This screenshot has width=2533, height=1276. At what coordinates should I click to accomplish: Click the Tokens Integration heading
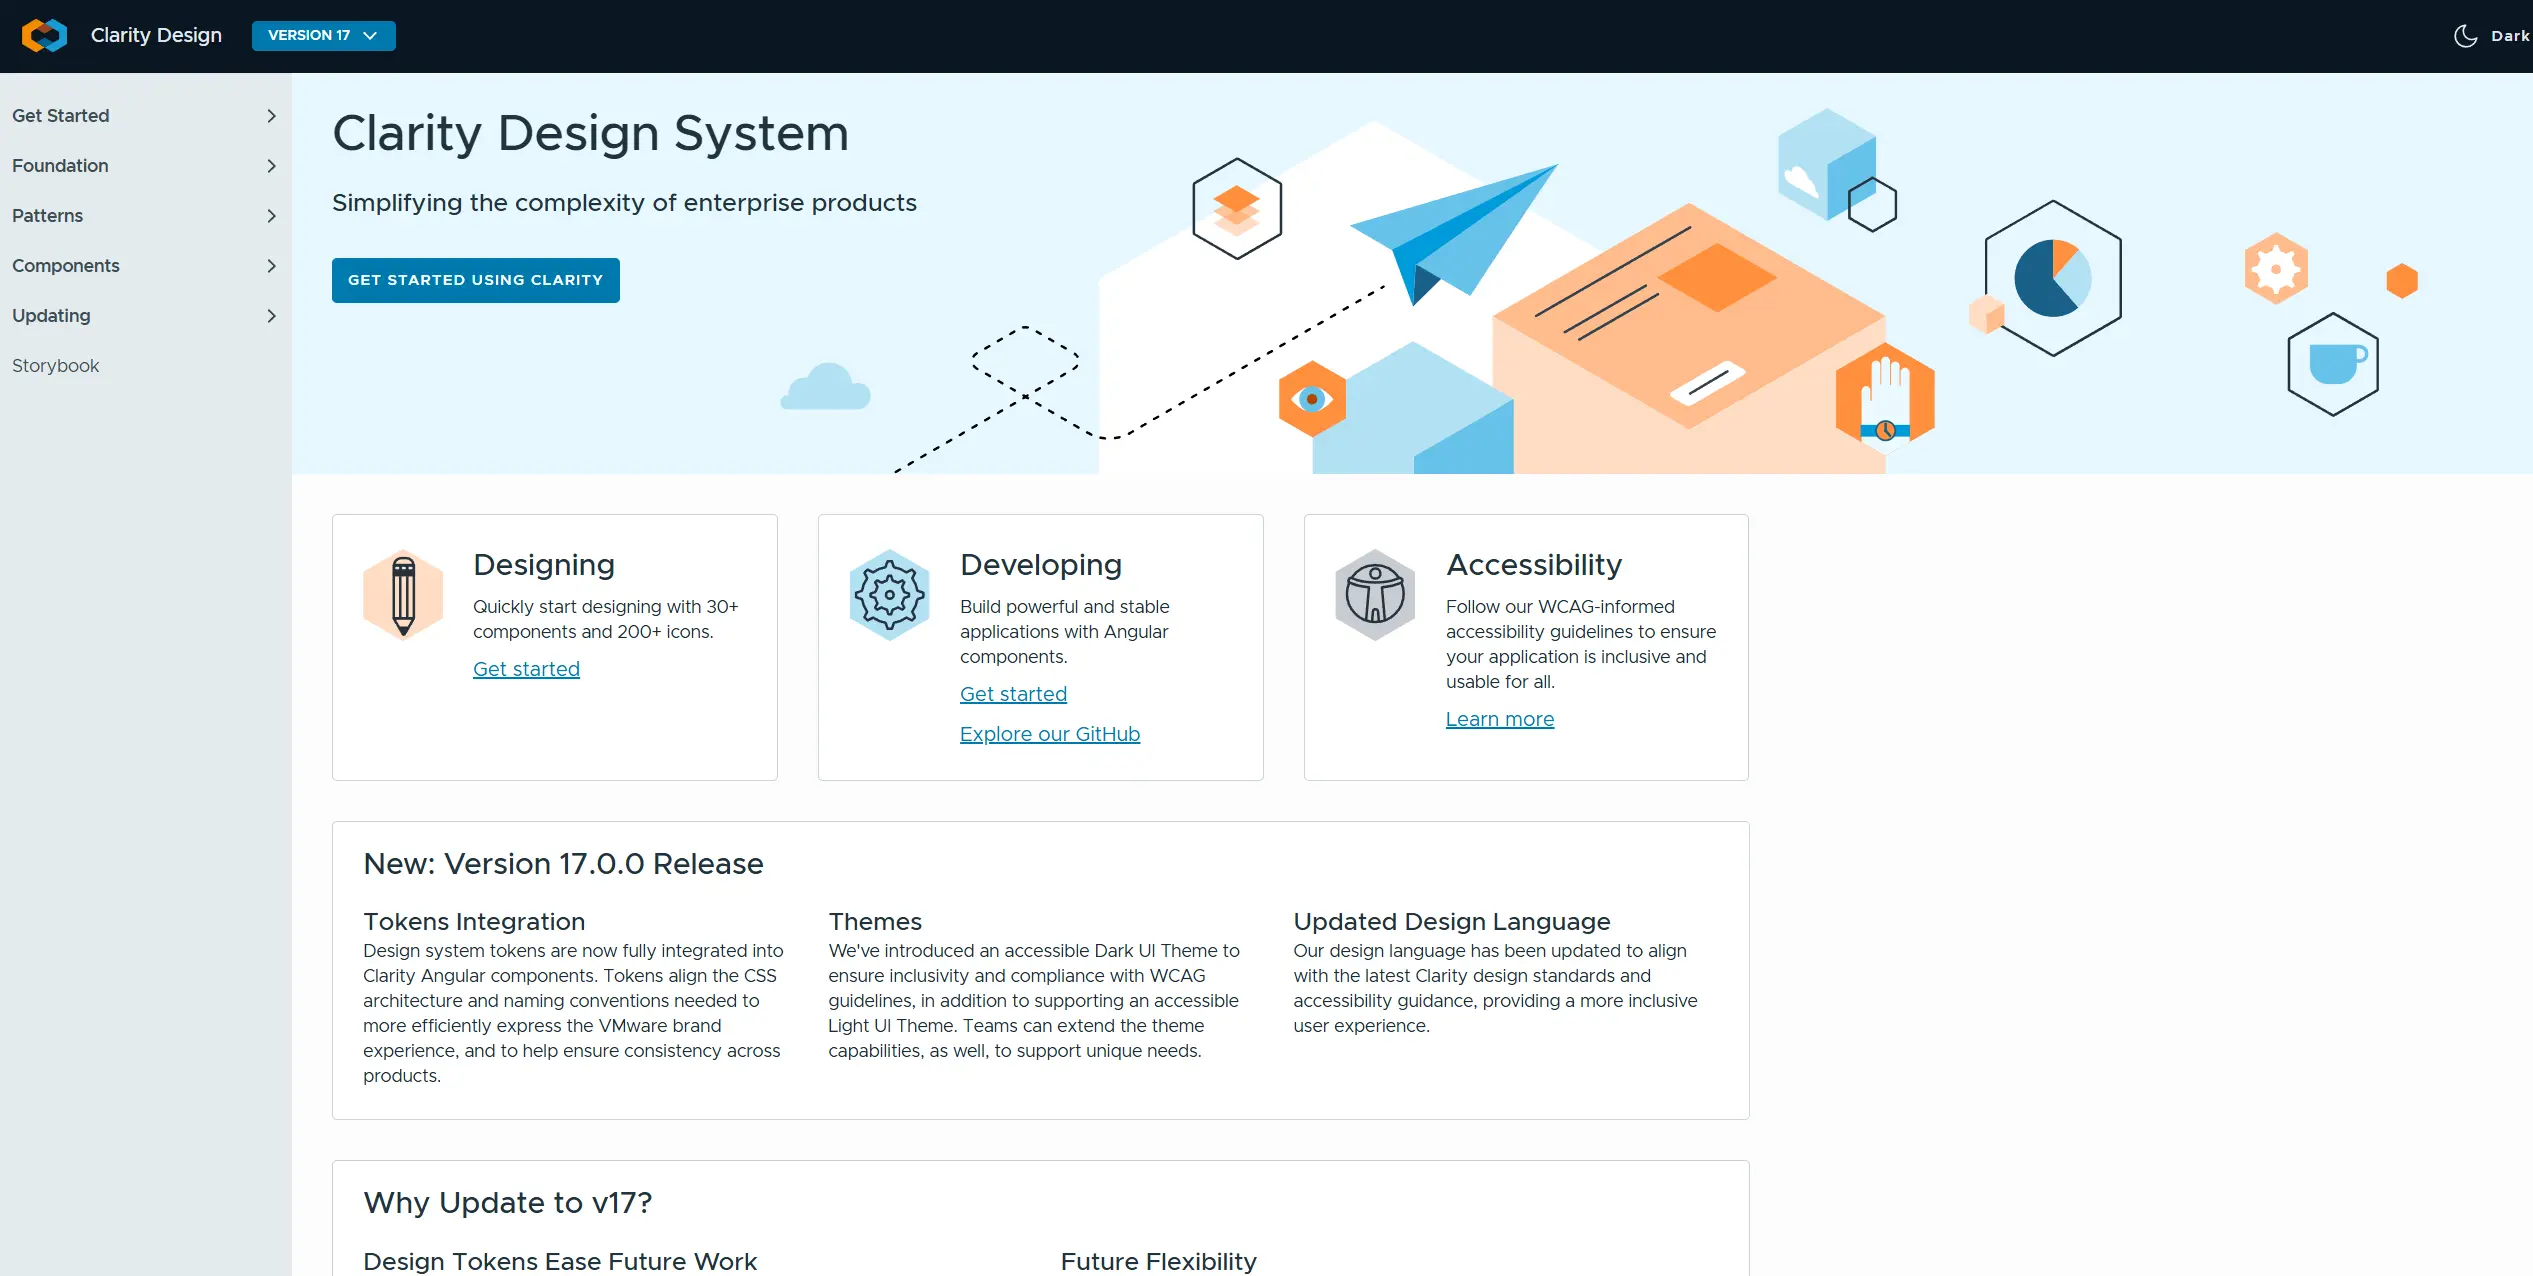pyautogui.click(x=474, y=922)
